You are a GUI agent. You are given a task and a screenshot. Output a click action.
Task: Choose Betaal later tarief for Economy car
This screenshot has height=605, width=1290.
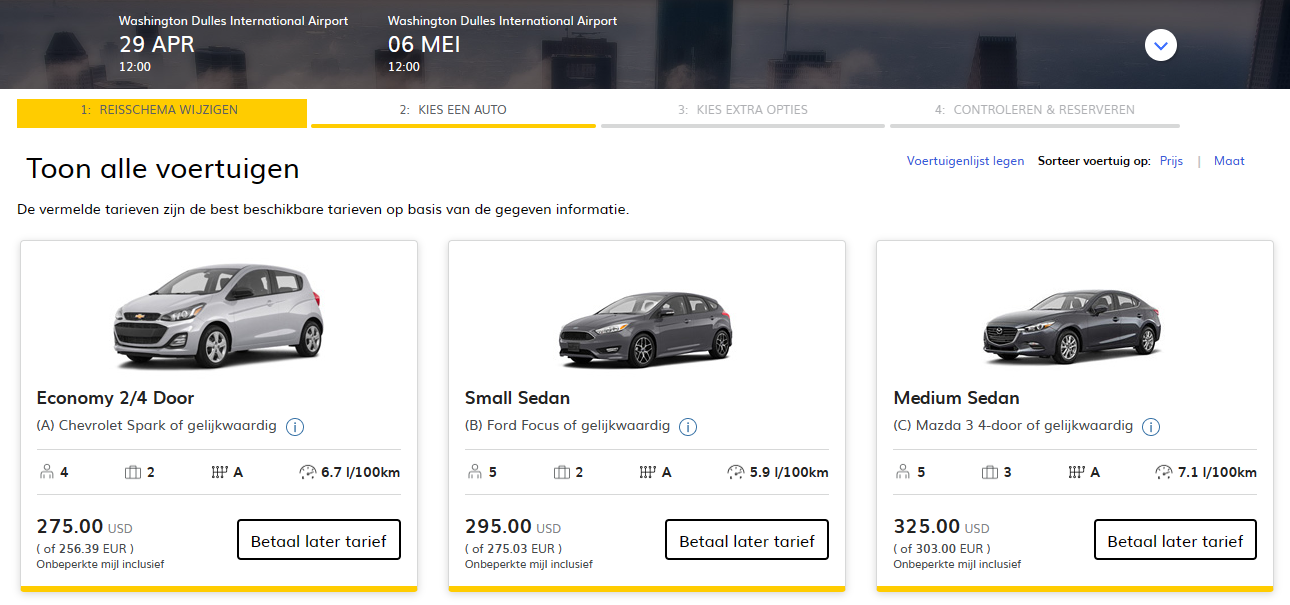pyautogui.click(x=318, y=540)
